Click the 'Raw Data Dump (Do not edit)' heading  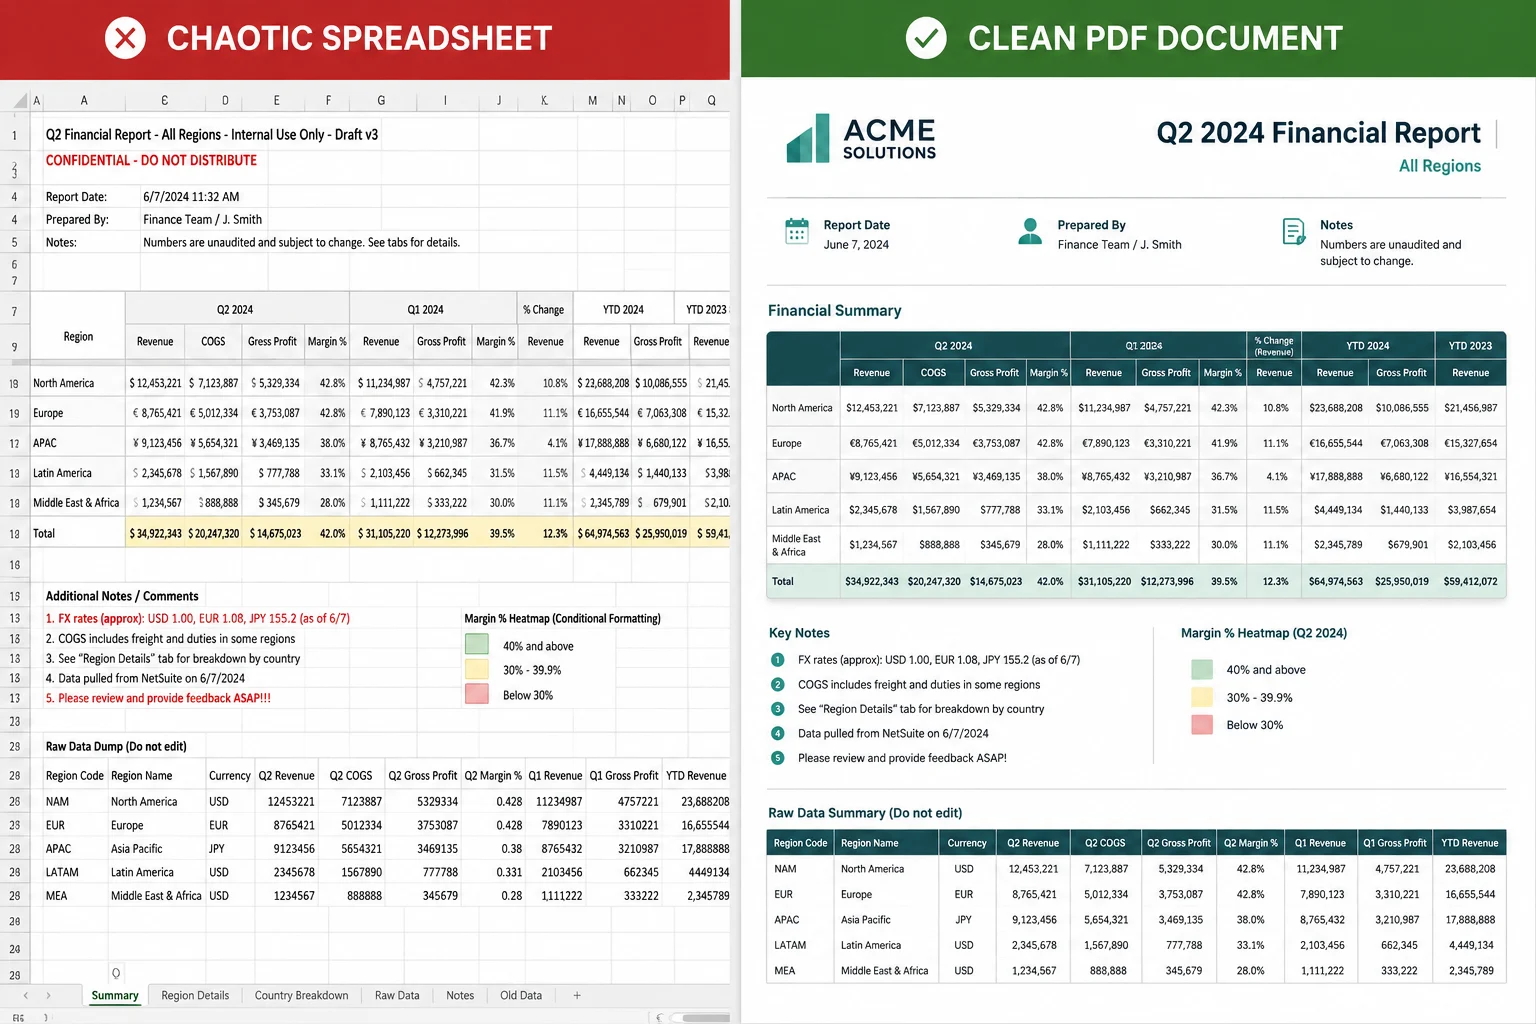click(116, 747)
